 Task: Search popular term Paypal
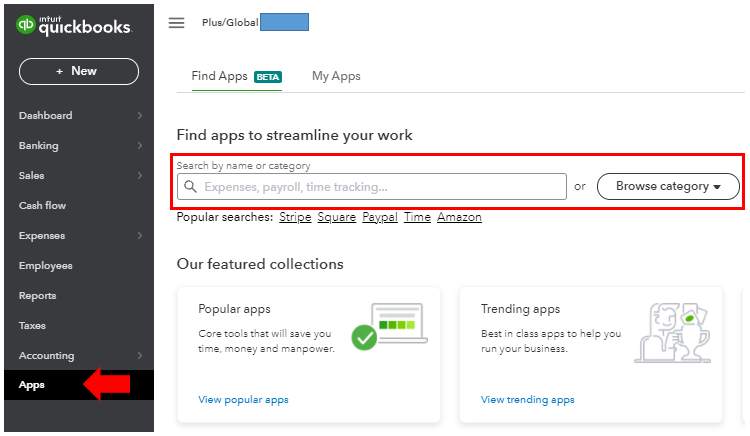pos(380,217)
